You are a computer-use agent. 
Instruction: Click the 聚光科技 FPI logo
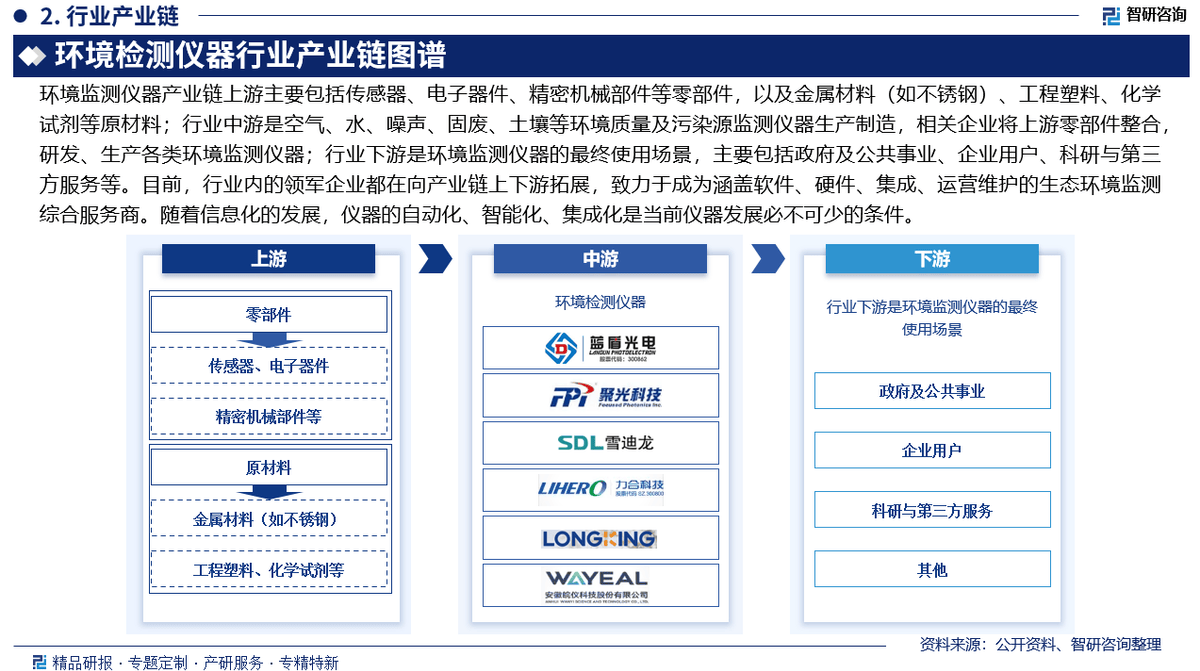(x=600, y=395)
